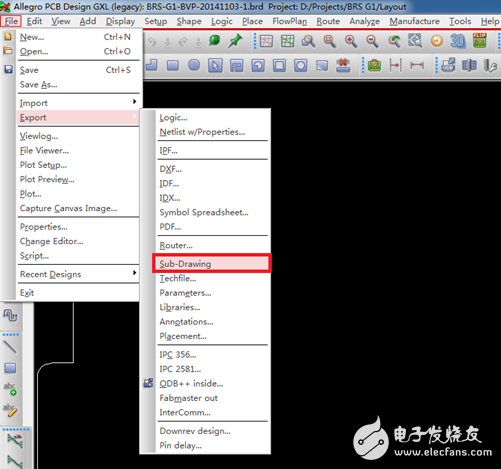Viewport: 501px width, 469px height.
Task: Select Symbol Spreadsheet... option
Action: coord(204,212)
